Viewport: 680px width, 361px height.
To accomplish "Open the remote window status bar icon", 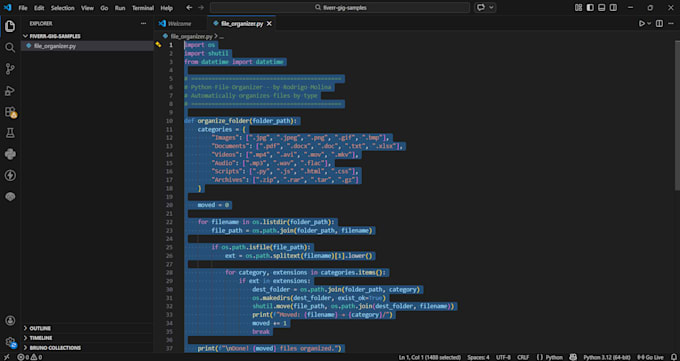I will pyautogui.click(x=7, y=357).
